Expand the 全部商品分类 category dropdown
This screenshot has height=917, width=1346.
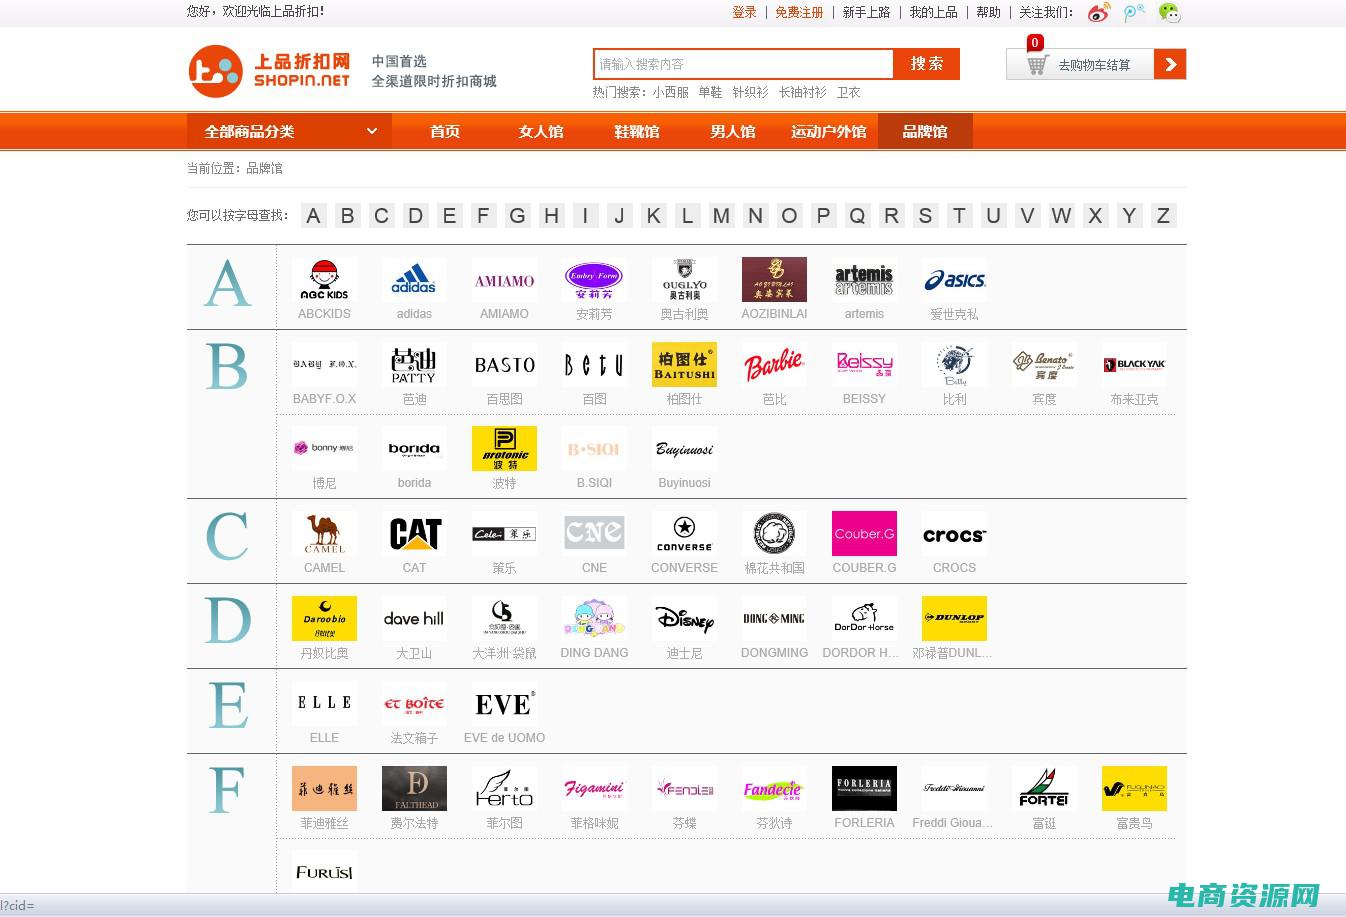[289, 131]
